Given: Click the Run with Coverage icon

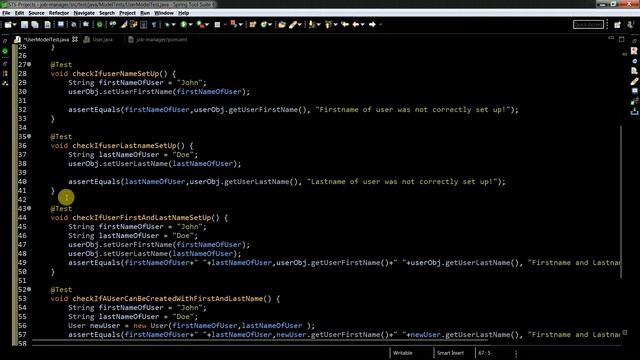Looking at the screenshot, I should click(200, 24).
